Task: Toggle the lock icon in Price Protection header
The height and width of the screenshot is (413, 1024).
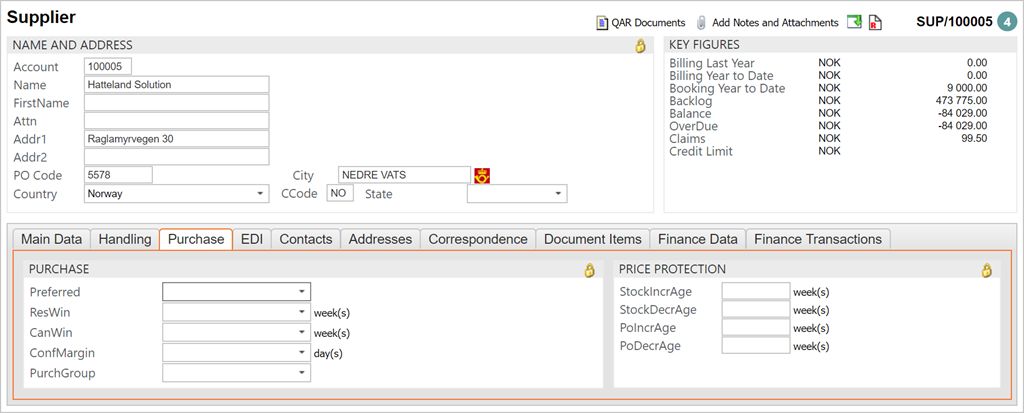Action: pyautogui.click(x=987, y=270)
